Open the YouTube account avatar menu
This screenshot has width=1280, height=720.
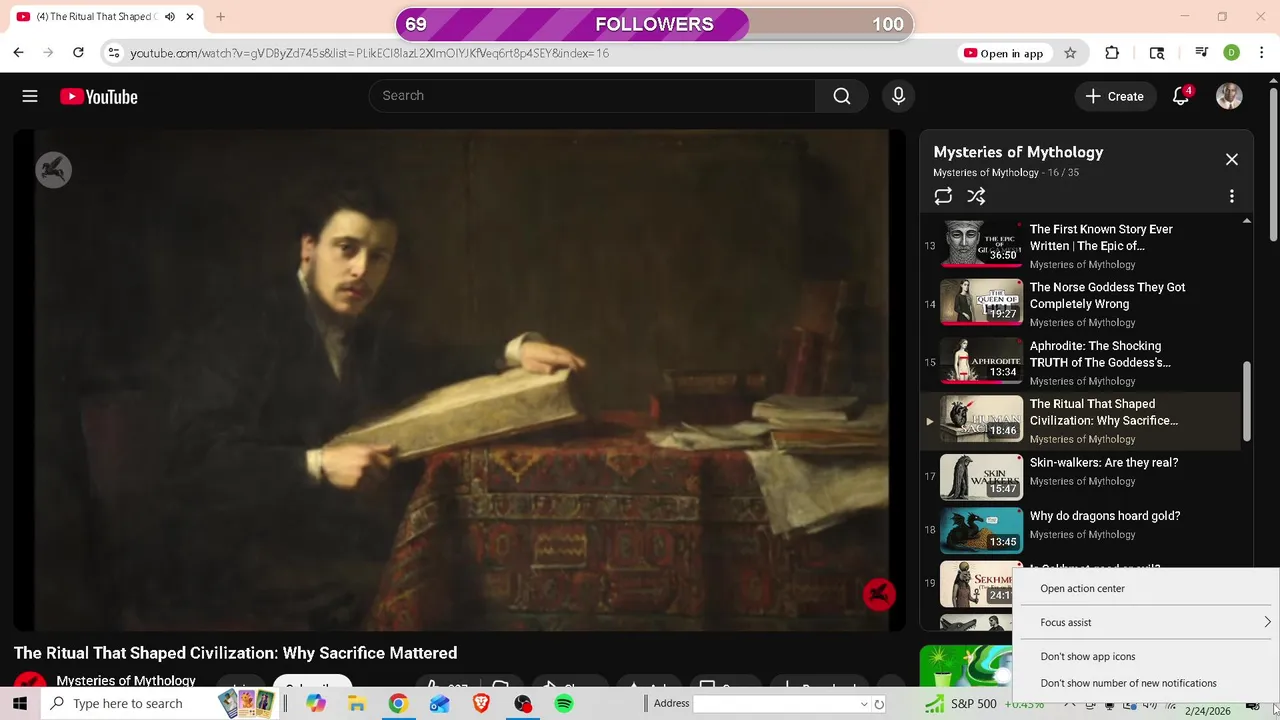[x=1229, y=96]
